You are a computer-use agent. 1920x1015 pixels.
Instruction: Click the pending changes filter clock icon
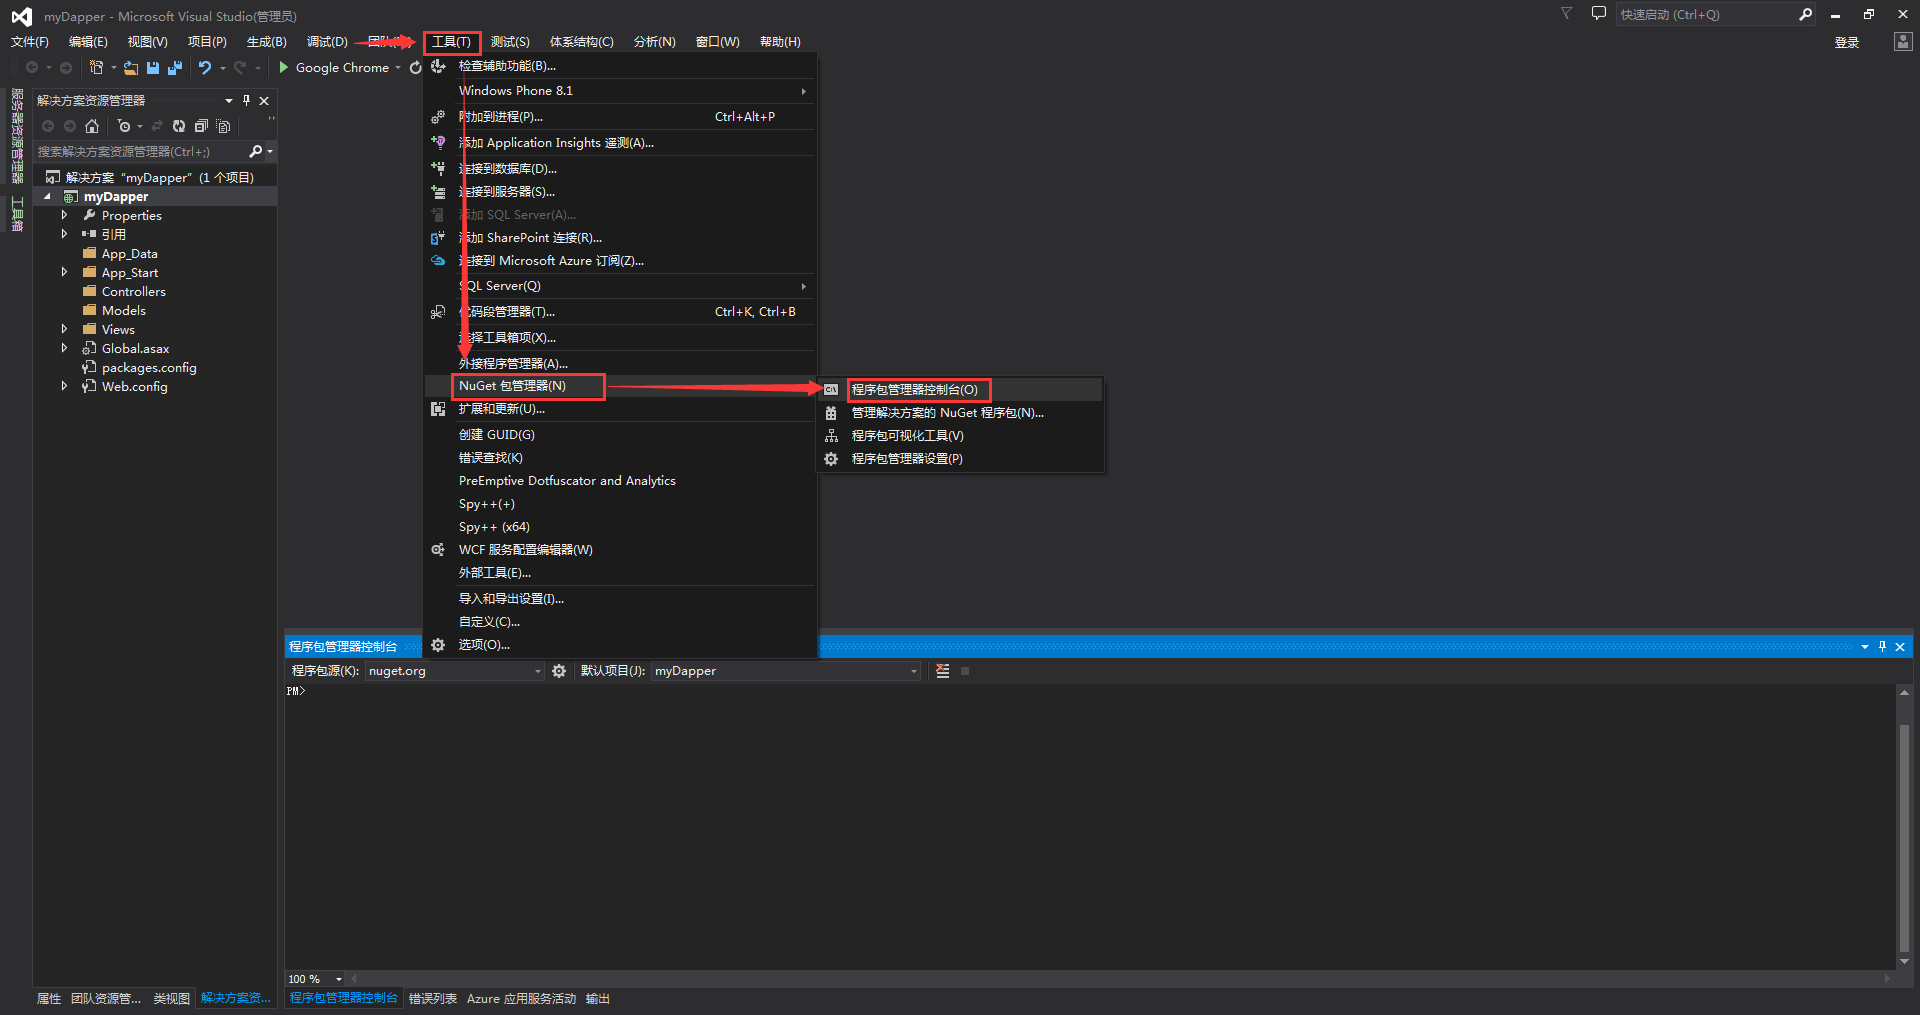(x=123, y=126)
